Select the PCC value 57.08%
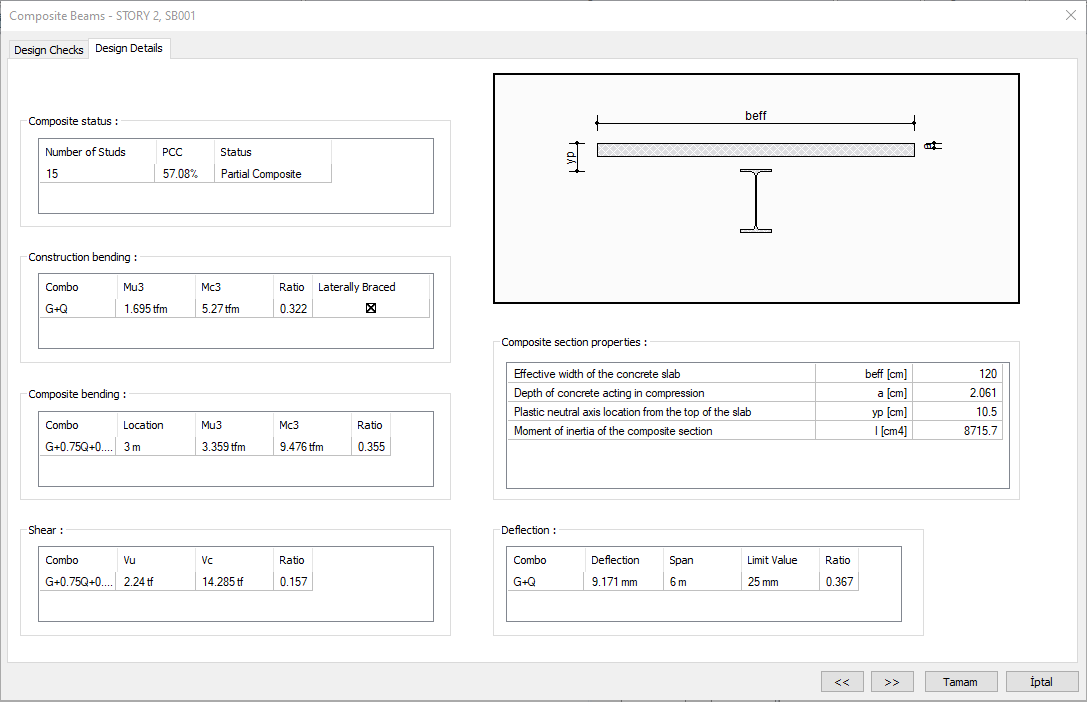The image size is (1087, 702). tap(181, 174)
